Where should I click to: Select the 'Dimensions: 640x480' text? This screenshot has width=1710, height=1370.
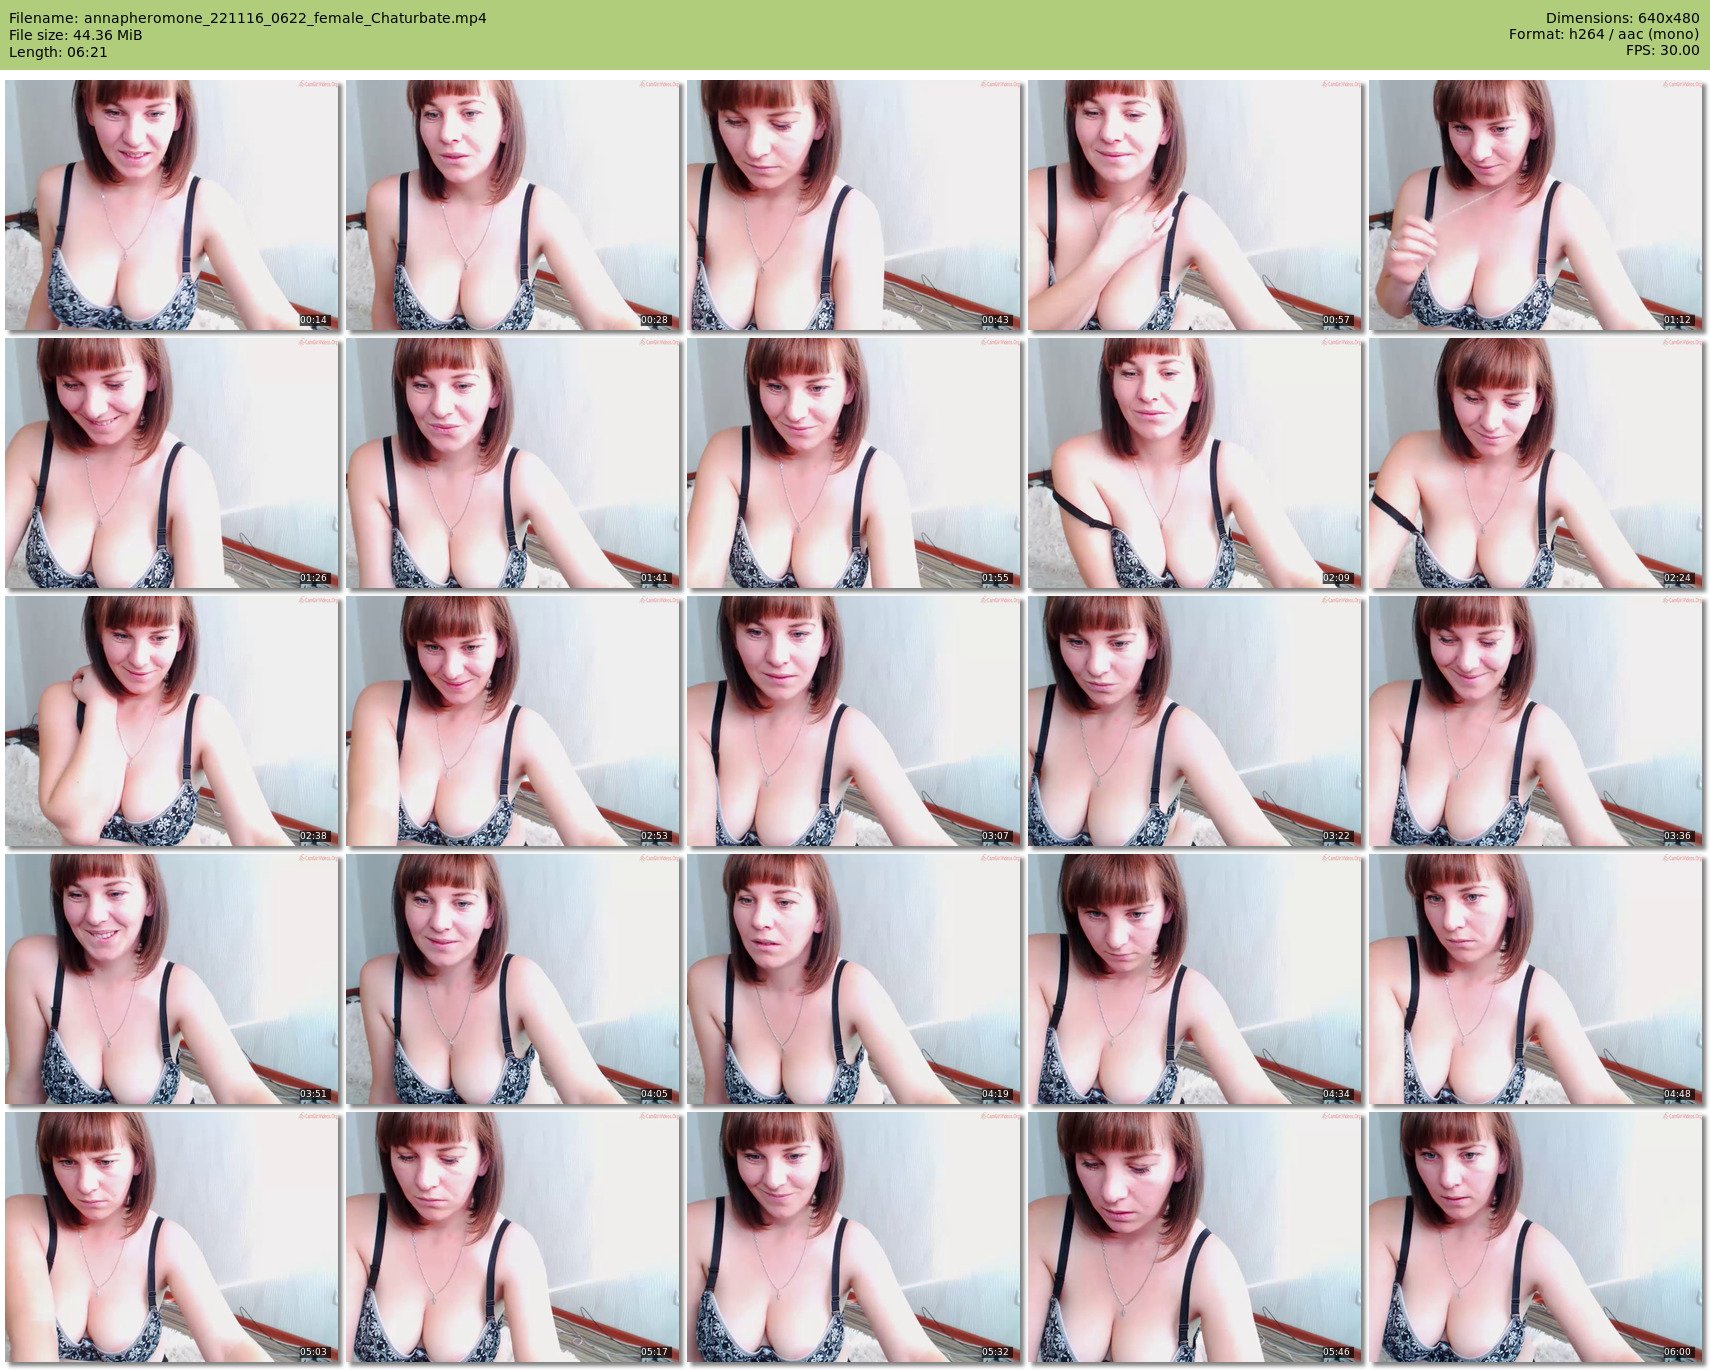point(1622,18)
